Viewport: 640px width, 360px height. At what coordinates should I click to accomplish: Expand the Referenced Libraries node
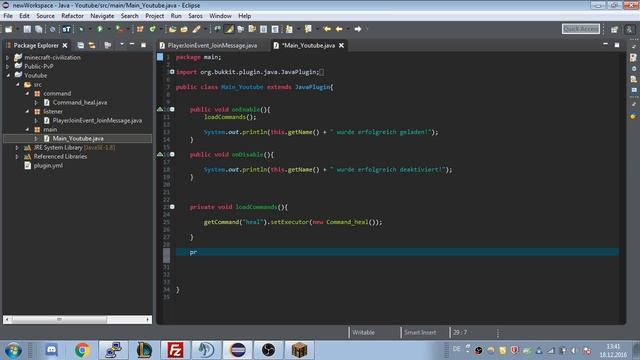[x=17, y=156]
